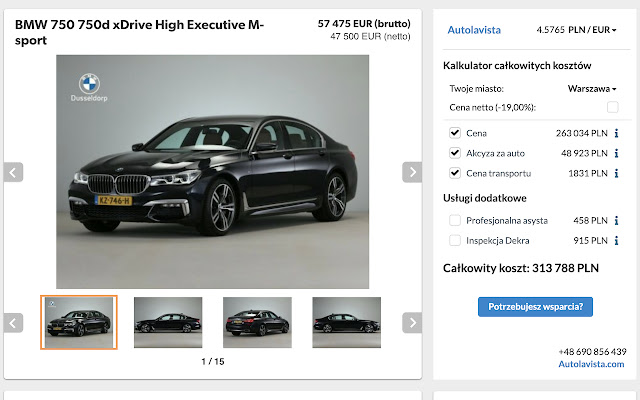Open info icon beside Profesjonalna asysta
This screenshot has height=400, width=640.
click(x=616, y=220)
